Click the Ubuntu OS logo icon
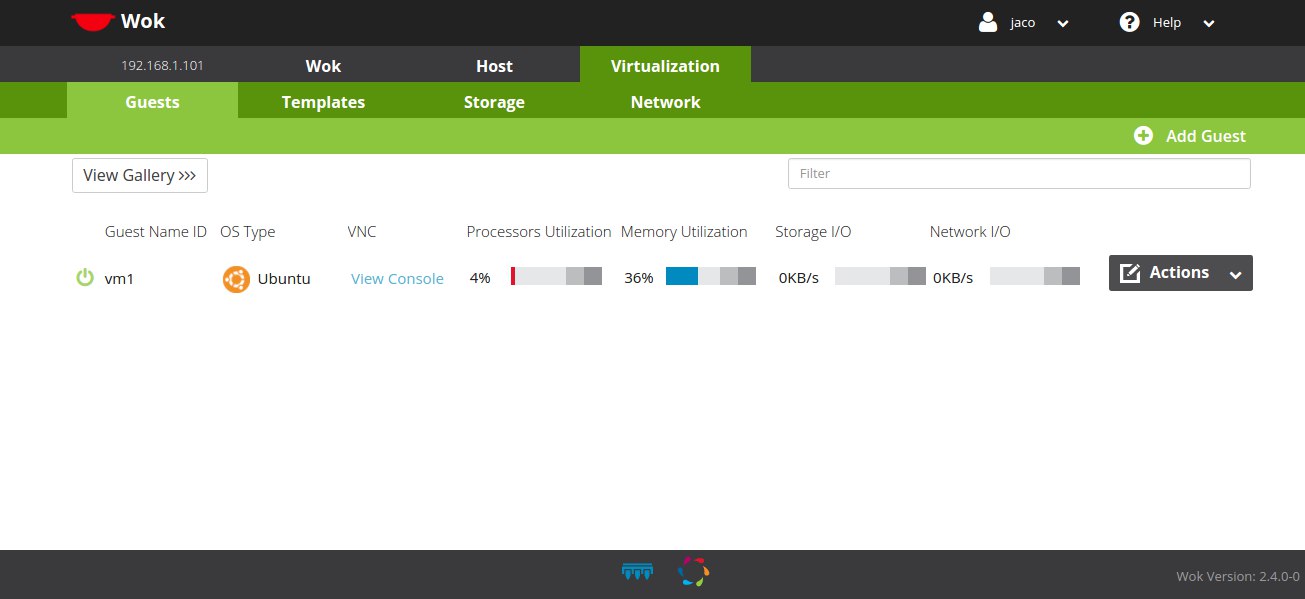This screenshot has width=1305, height=599. click(x=236, y=279)
